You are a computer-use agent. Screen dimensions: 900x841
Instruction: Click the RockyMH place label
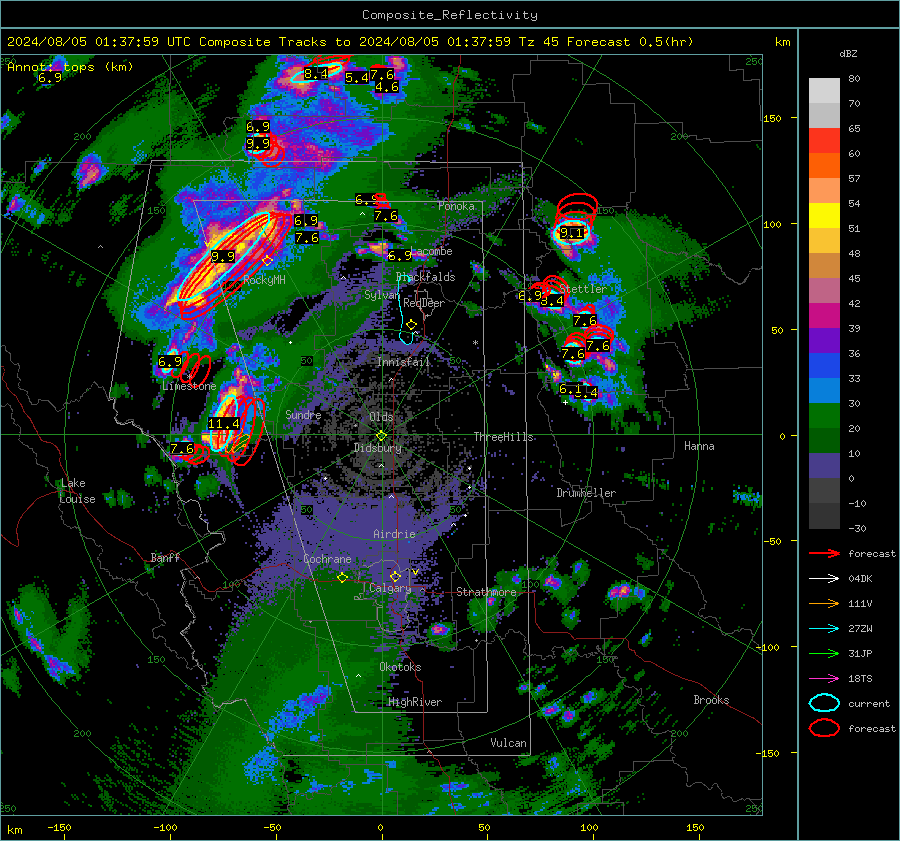(x=264, y=280)
